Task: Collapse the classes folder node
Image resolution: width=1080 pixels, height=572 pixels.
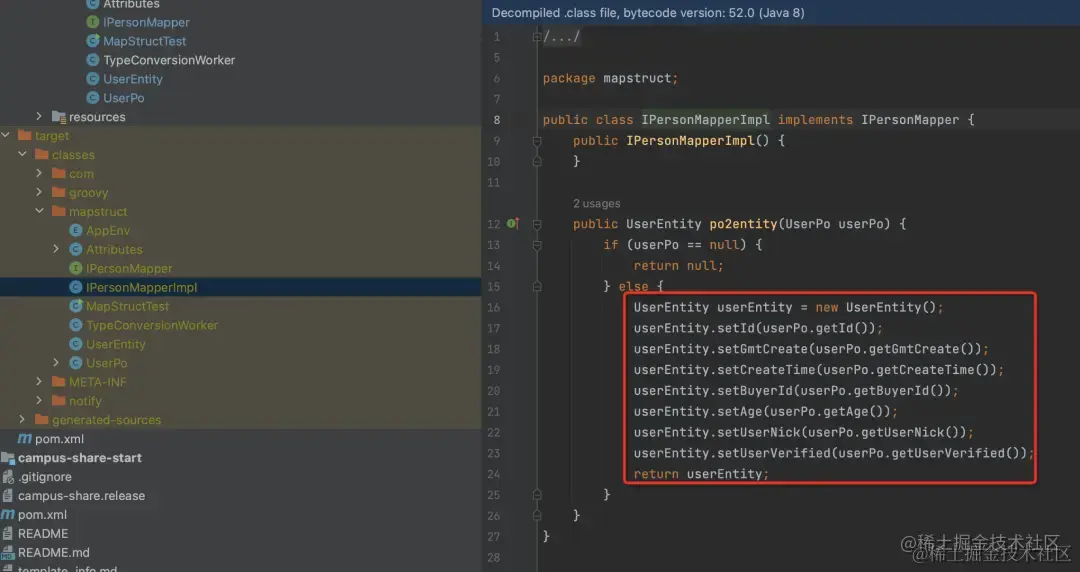Action: click(x=22, y=154)
